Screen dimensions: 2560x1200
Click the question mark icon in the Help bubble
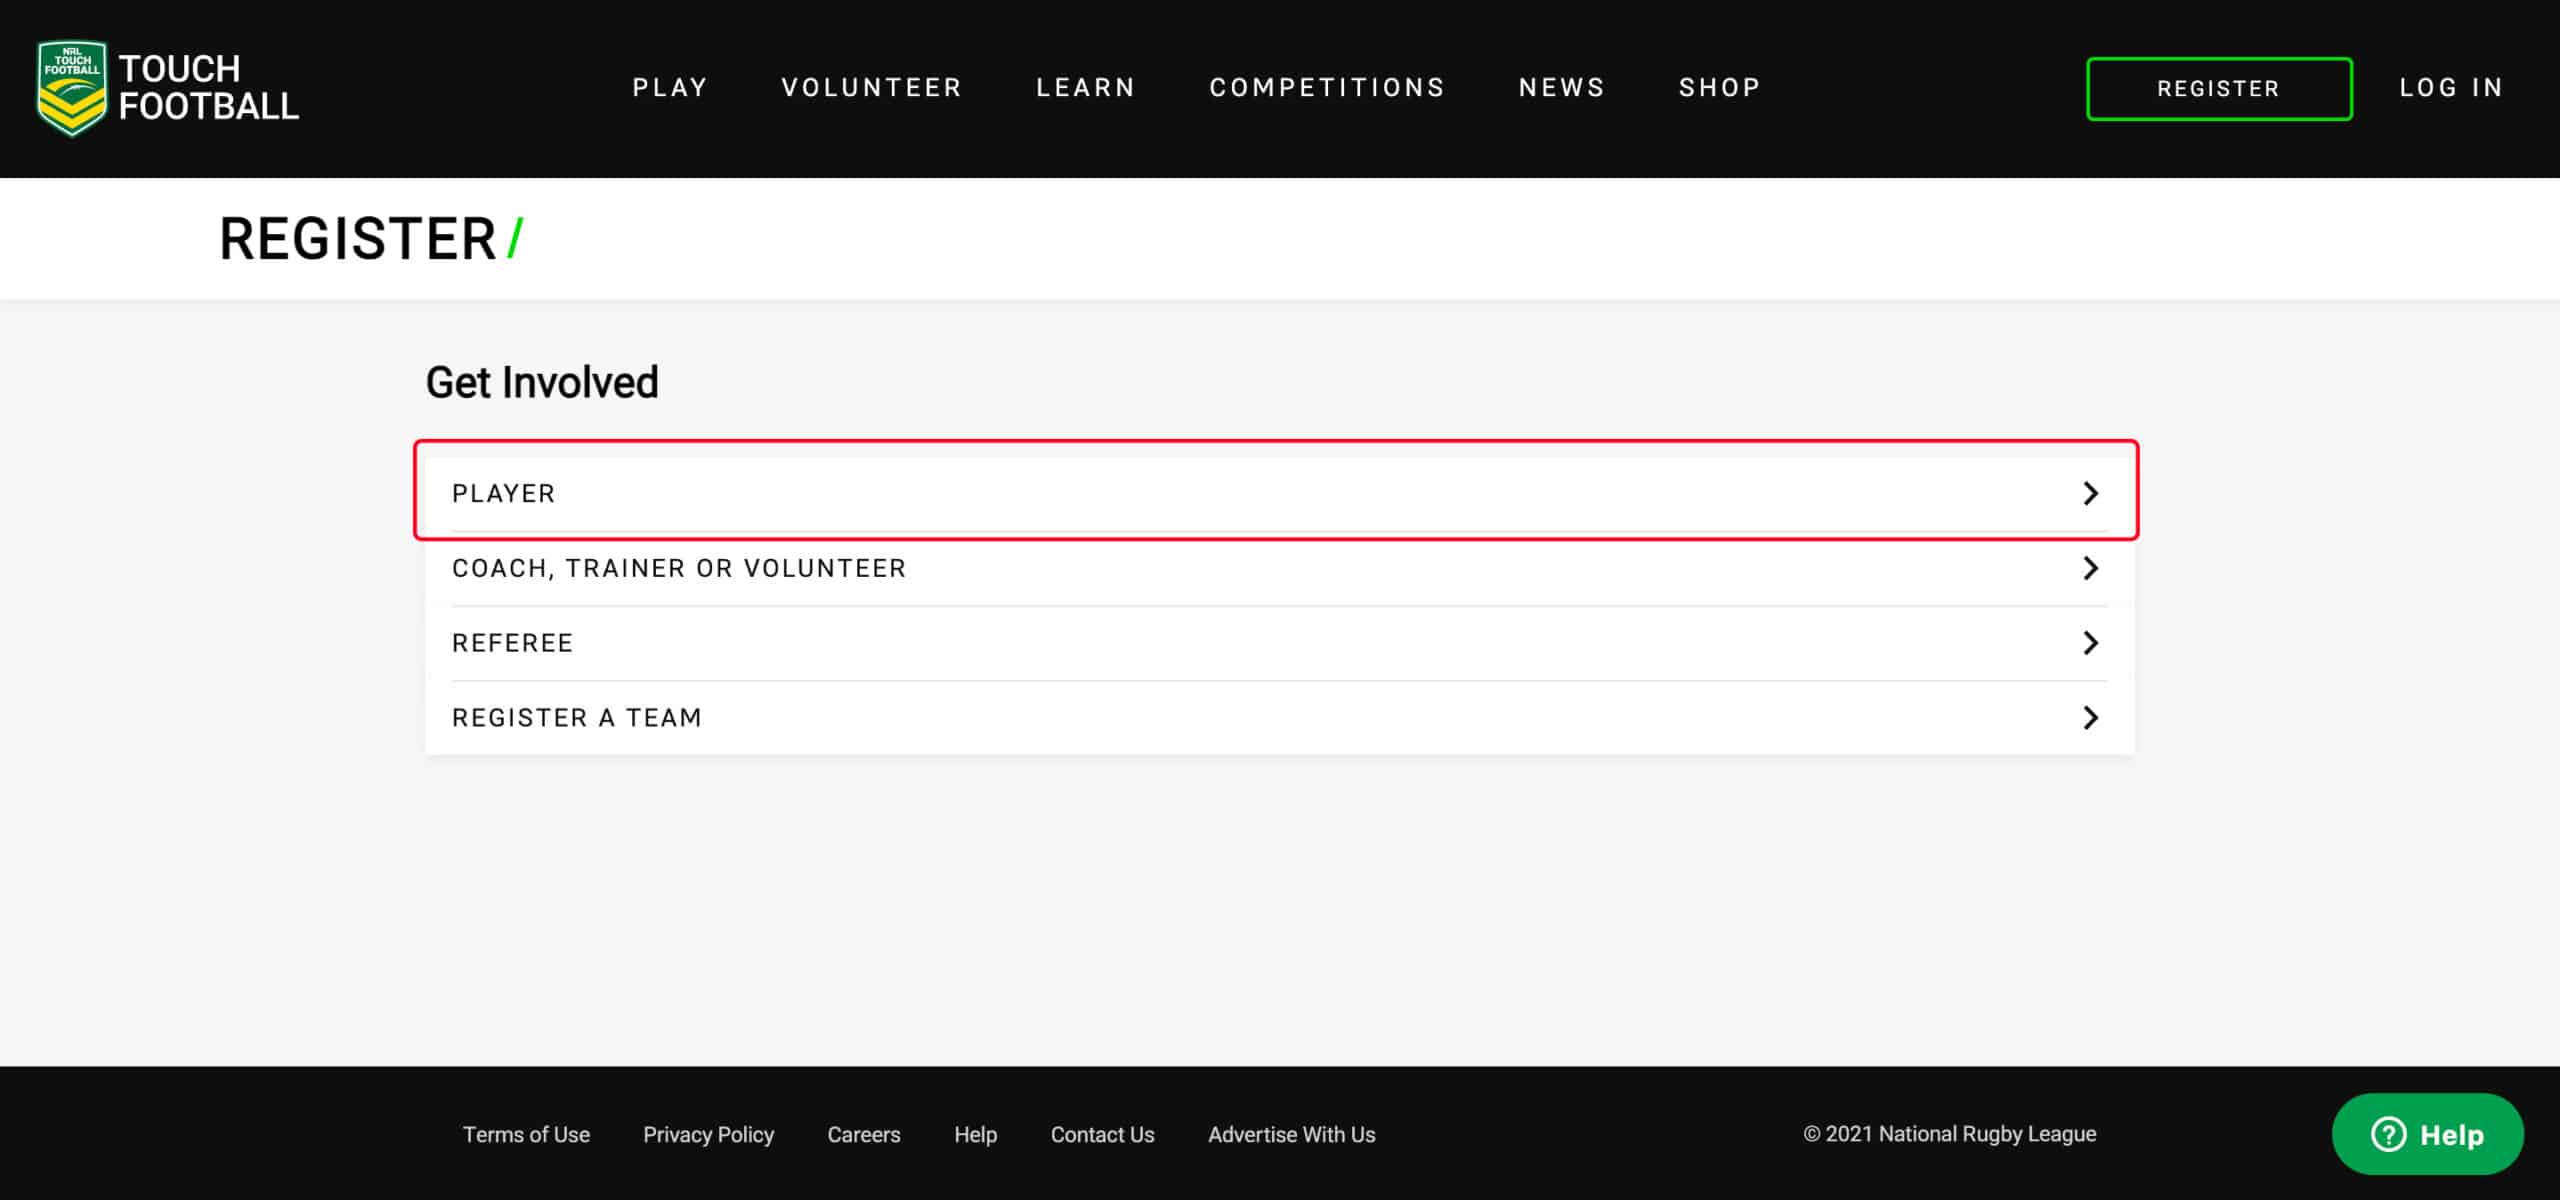click(x=2388, y=1134)
